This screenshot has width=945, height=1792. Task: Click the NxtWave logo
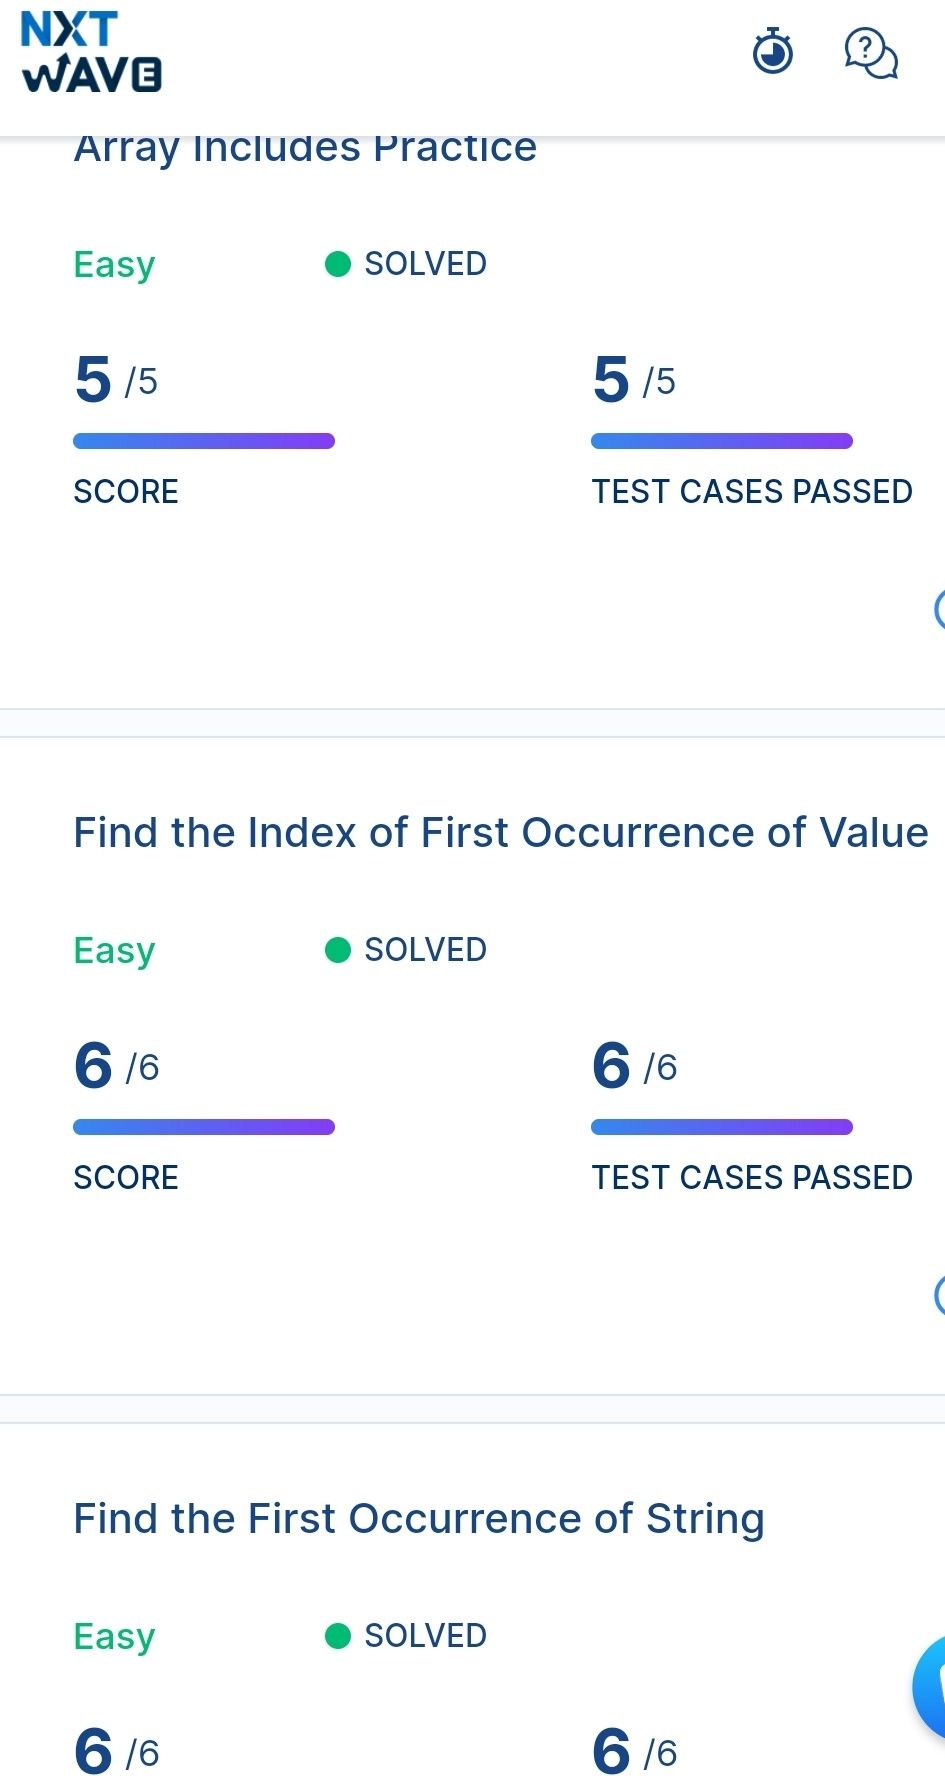tap(91, 52)
